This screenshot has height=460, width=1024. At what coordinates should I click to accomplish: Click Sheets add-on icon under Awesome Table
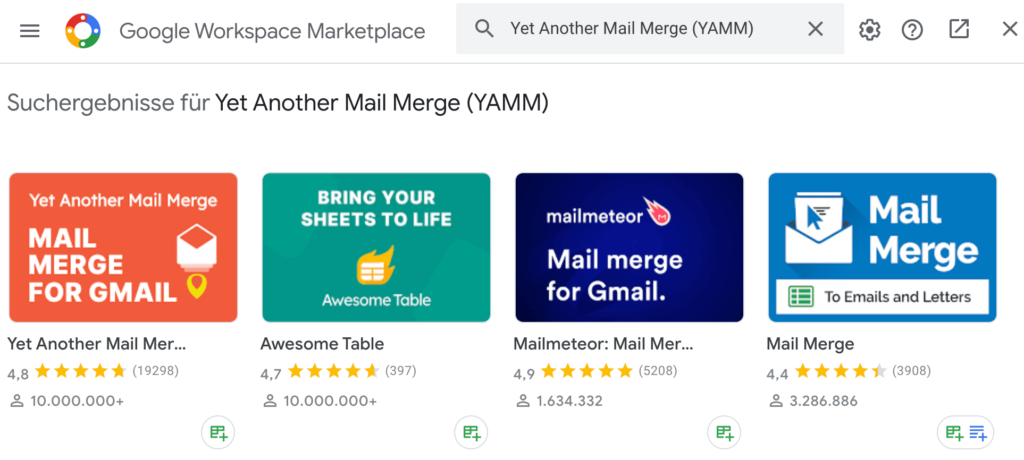click(471, 433)
